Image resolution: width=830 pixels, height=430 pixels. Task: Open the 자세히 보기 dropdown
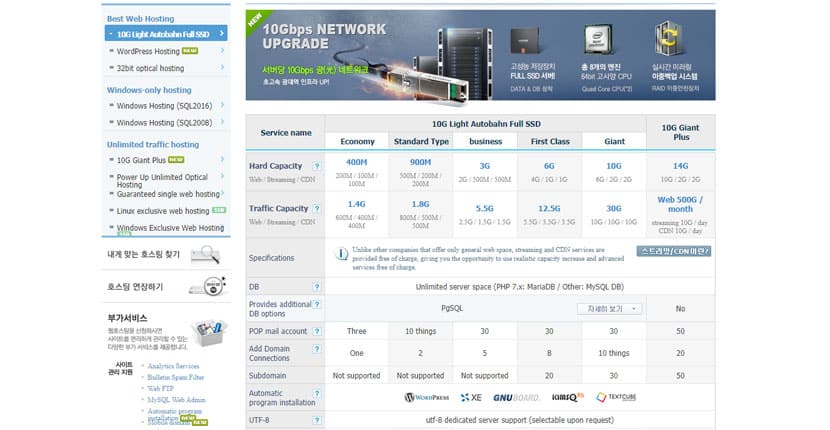point(609,309)
